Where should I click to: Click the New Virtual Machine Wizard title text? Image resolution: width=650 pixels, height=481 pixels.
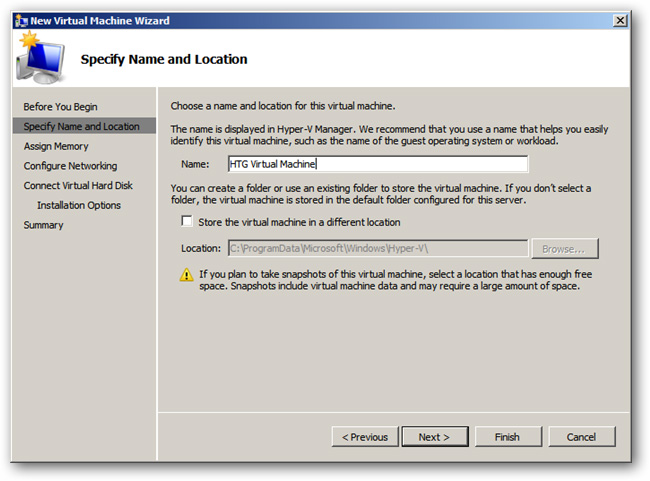100,21
